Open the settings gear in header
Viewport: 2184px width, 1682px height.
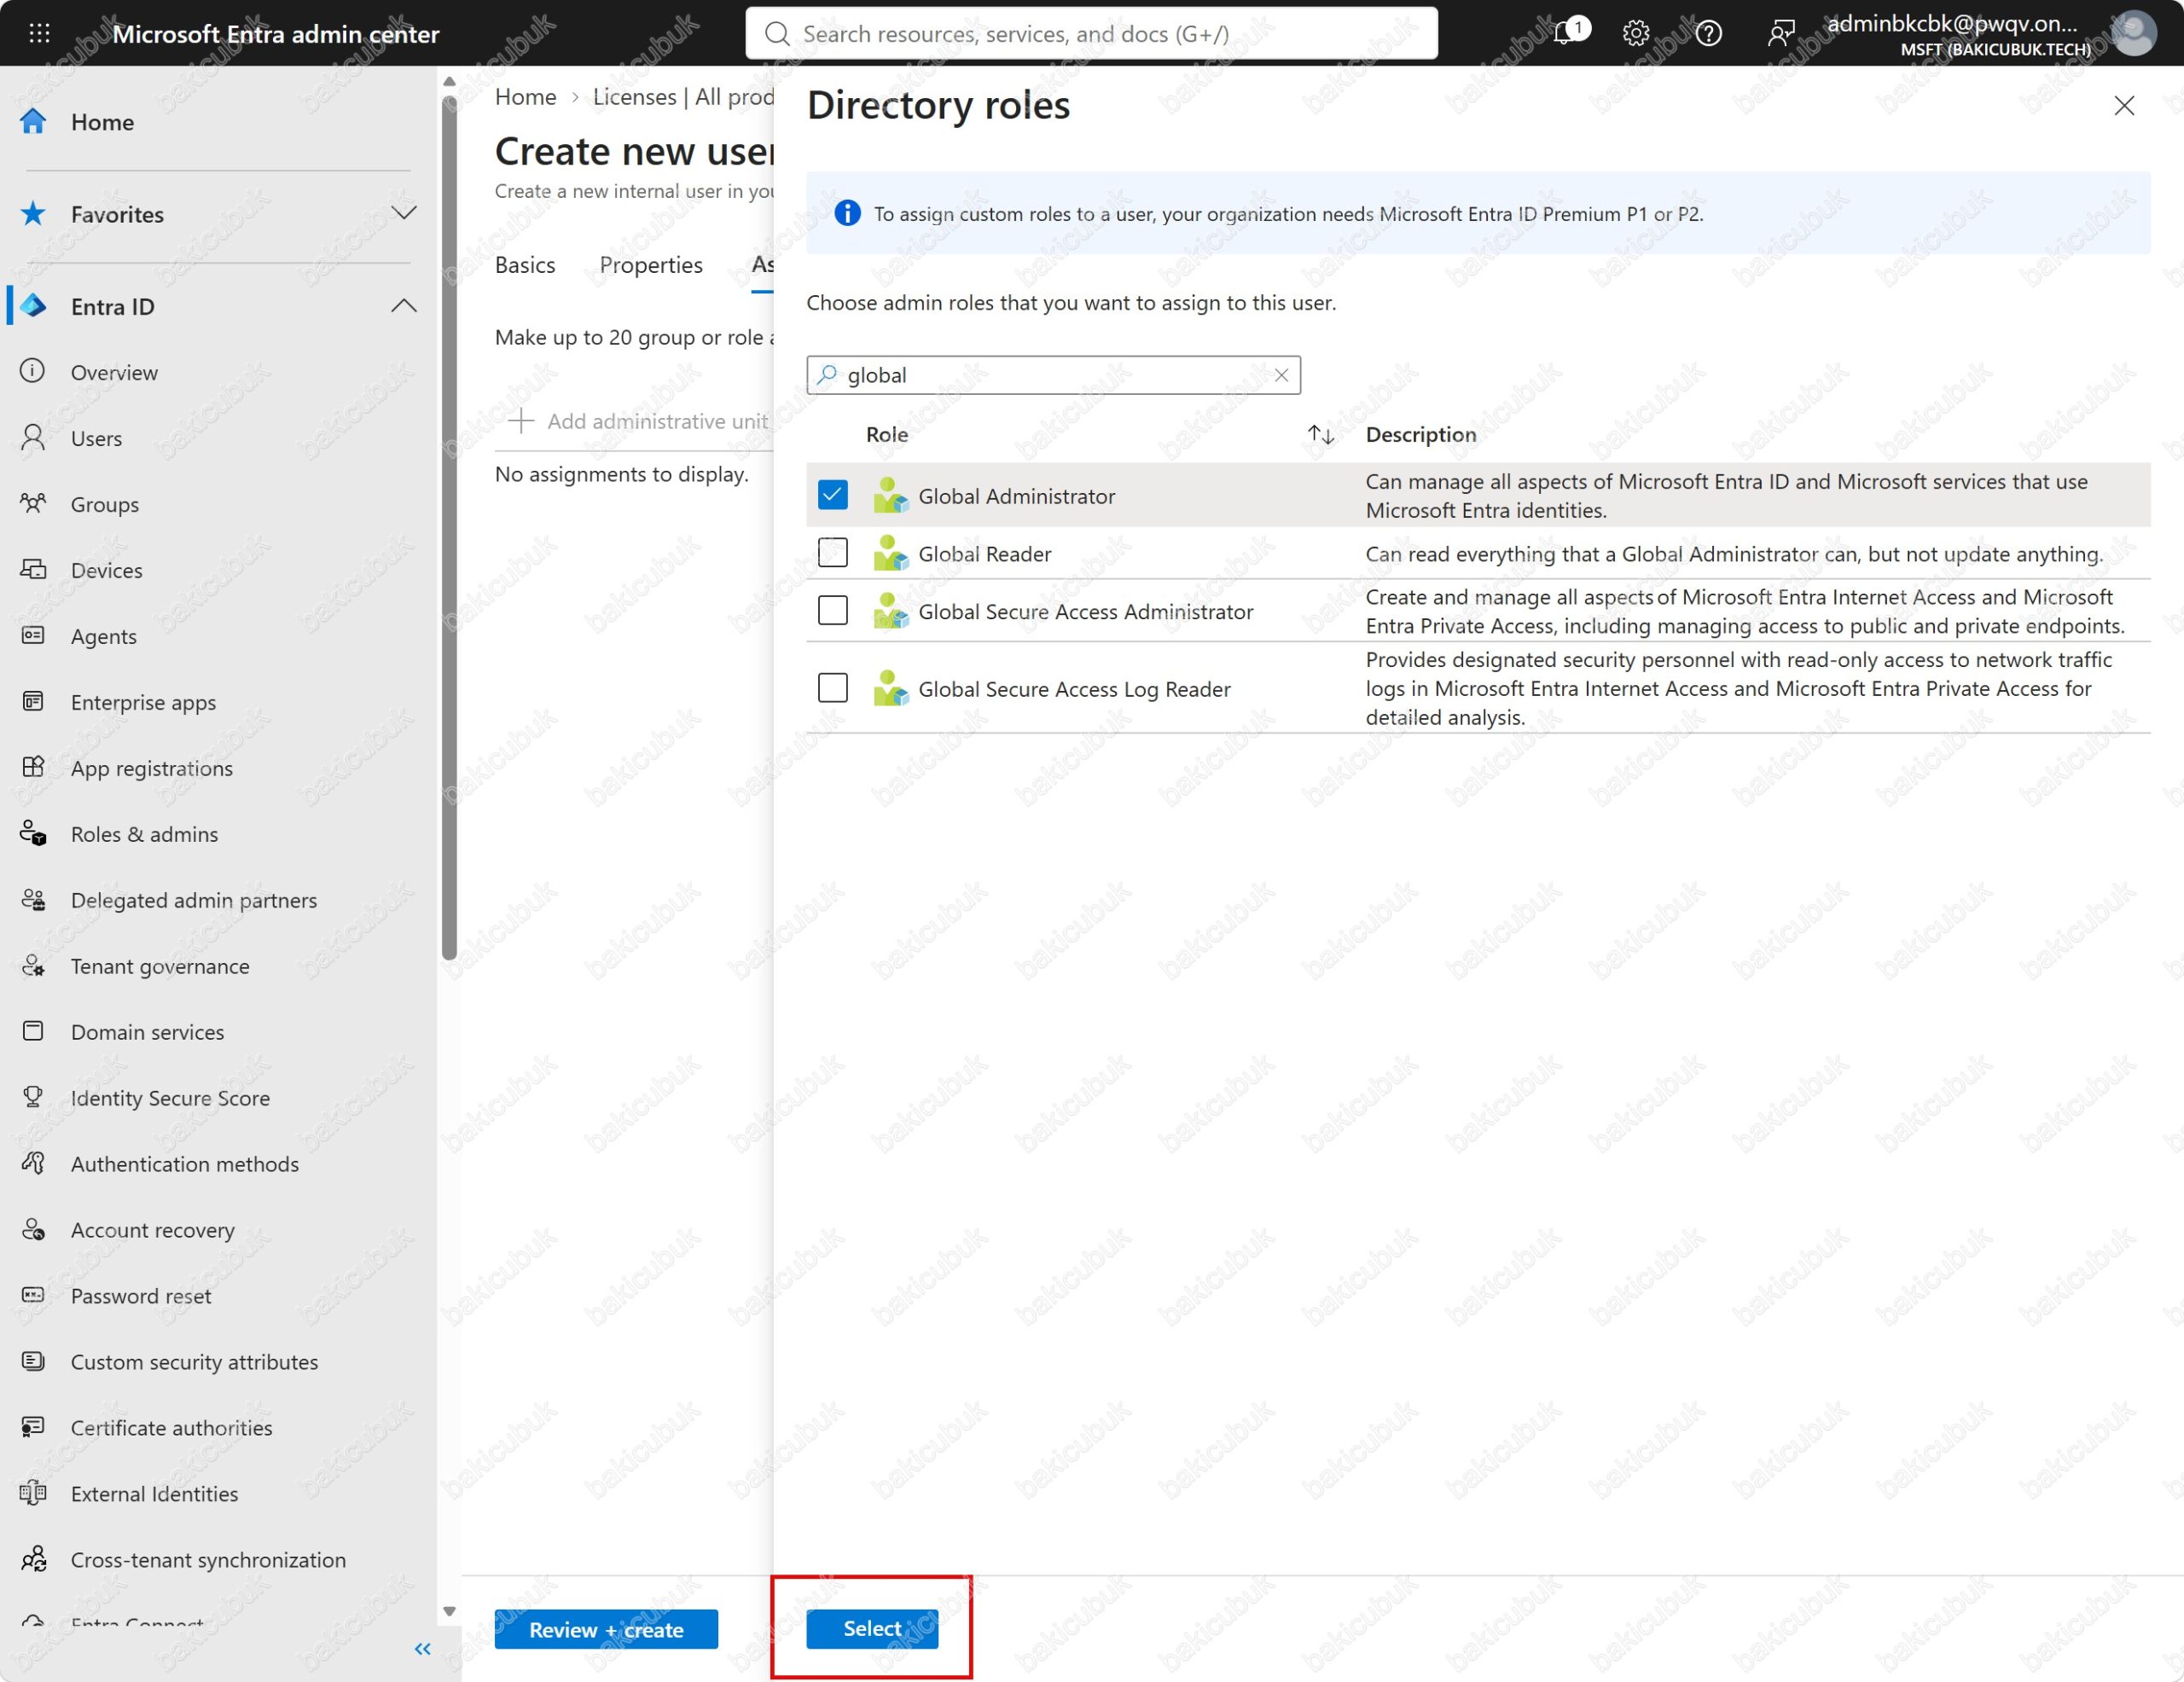click(x=1636, y=33)
